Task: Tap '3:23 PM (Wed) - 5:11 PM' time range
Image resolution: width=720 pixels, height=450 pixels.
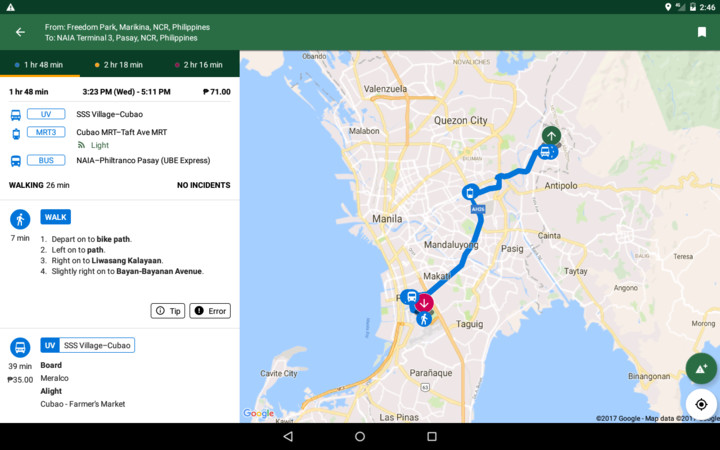Action: click(126, 92)
